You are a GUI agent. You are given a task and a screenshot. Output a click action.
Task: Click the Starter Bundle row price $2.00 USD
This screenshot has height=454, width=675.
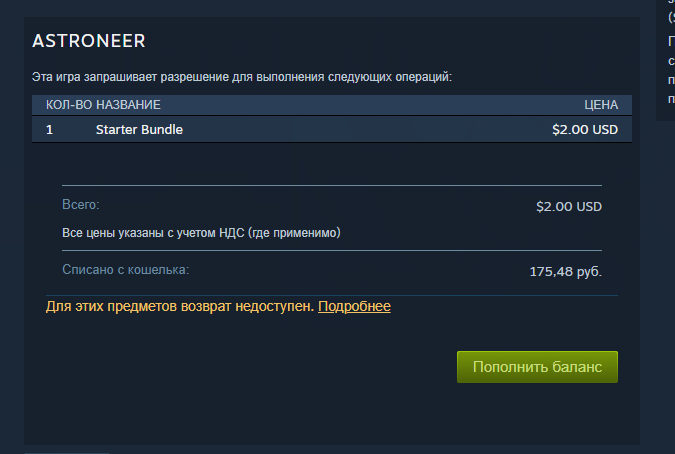coord(585,130)
